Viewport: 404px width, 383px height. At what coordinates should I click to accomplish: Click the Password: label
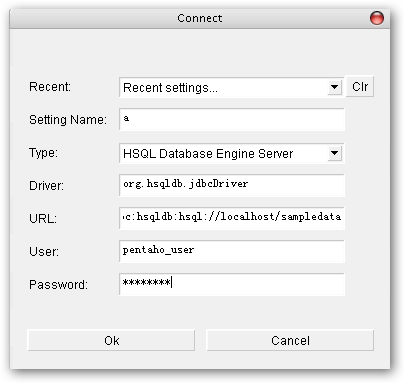(x=58, y=284)
